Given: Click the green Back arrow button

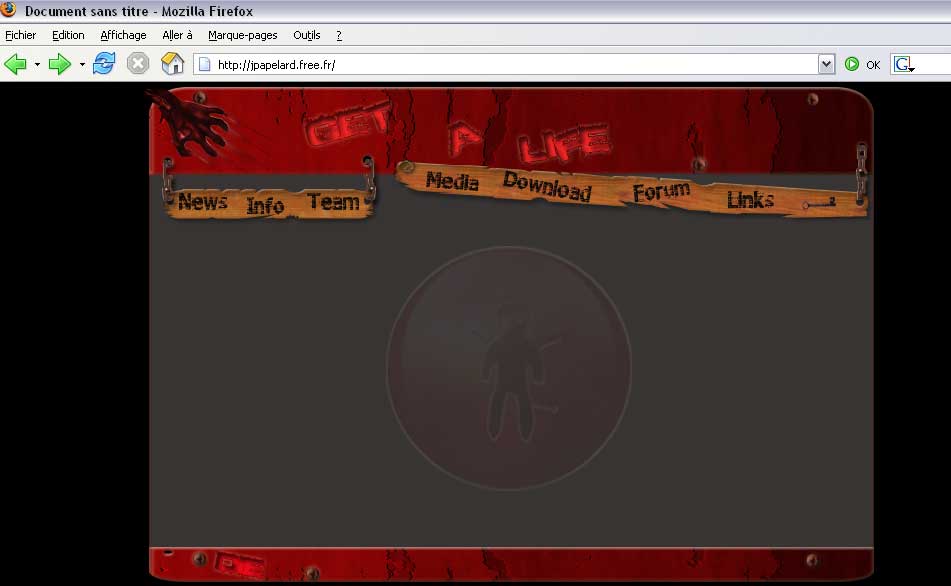Looking at the screenshot, I should point(15,65).
